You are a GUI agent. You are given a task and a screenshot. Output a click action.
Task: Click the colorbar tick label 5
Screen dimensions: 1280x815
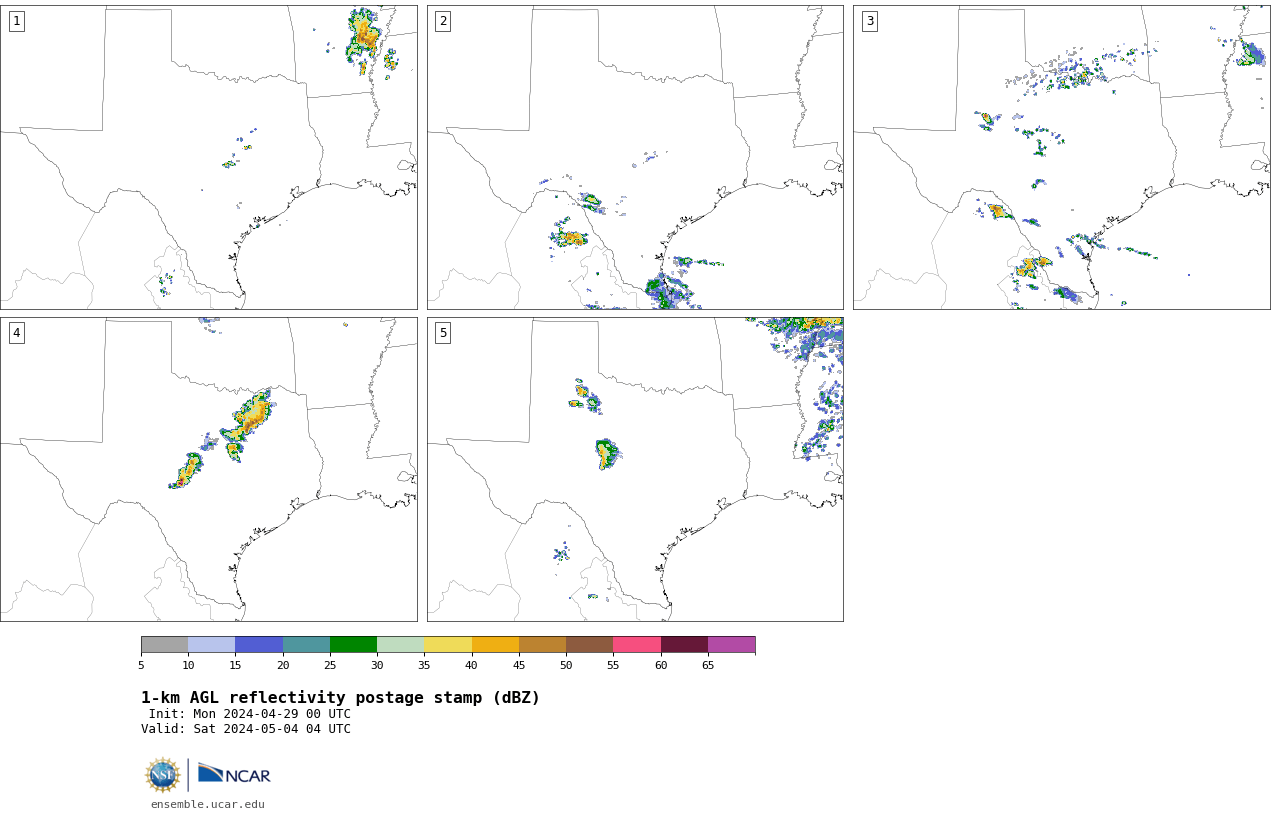tap(141, 665)
